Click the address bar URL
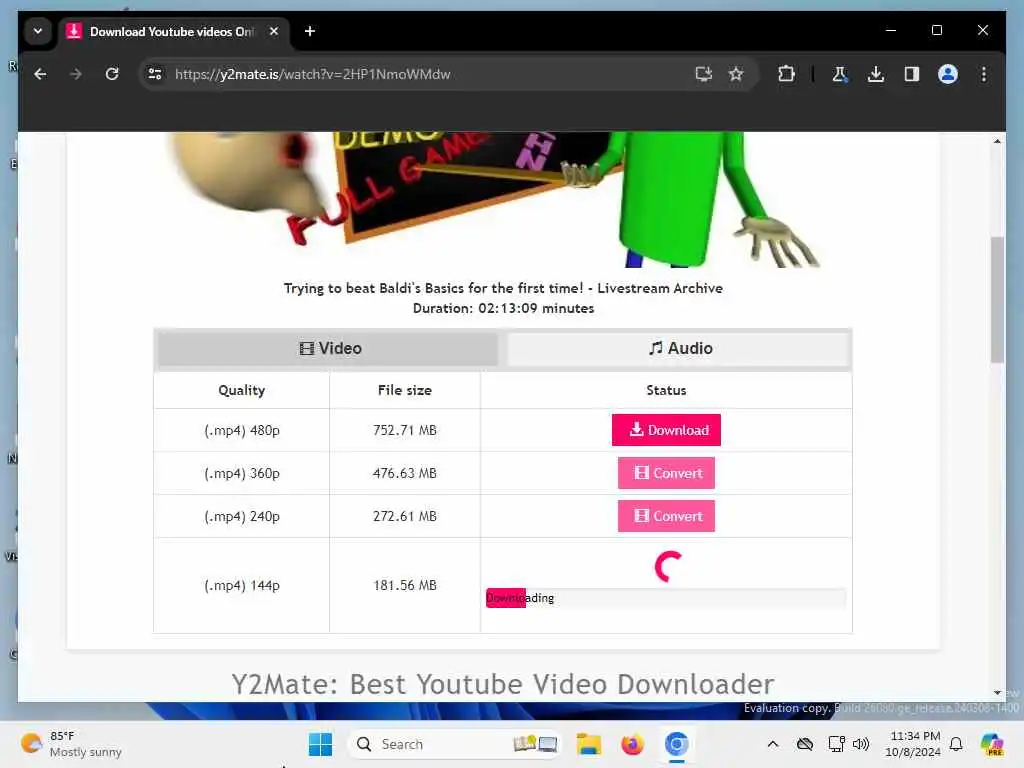1024x768 pixels. pos(312,74)
